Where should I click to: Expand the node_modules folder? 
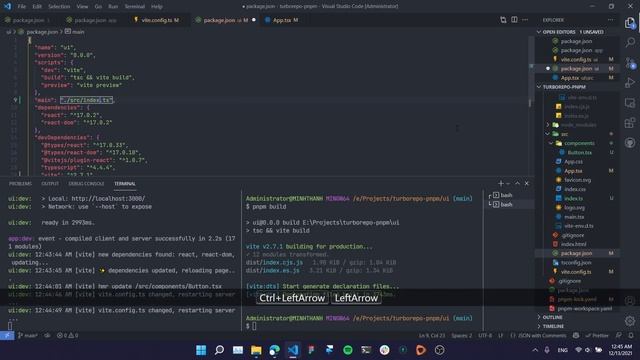548,125
